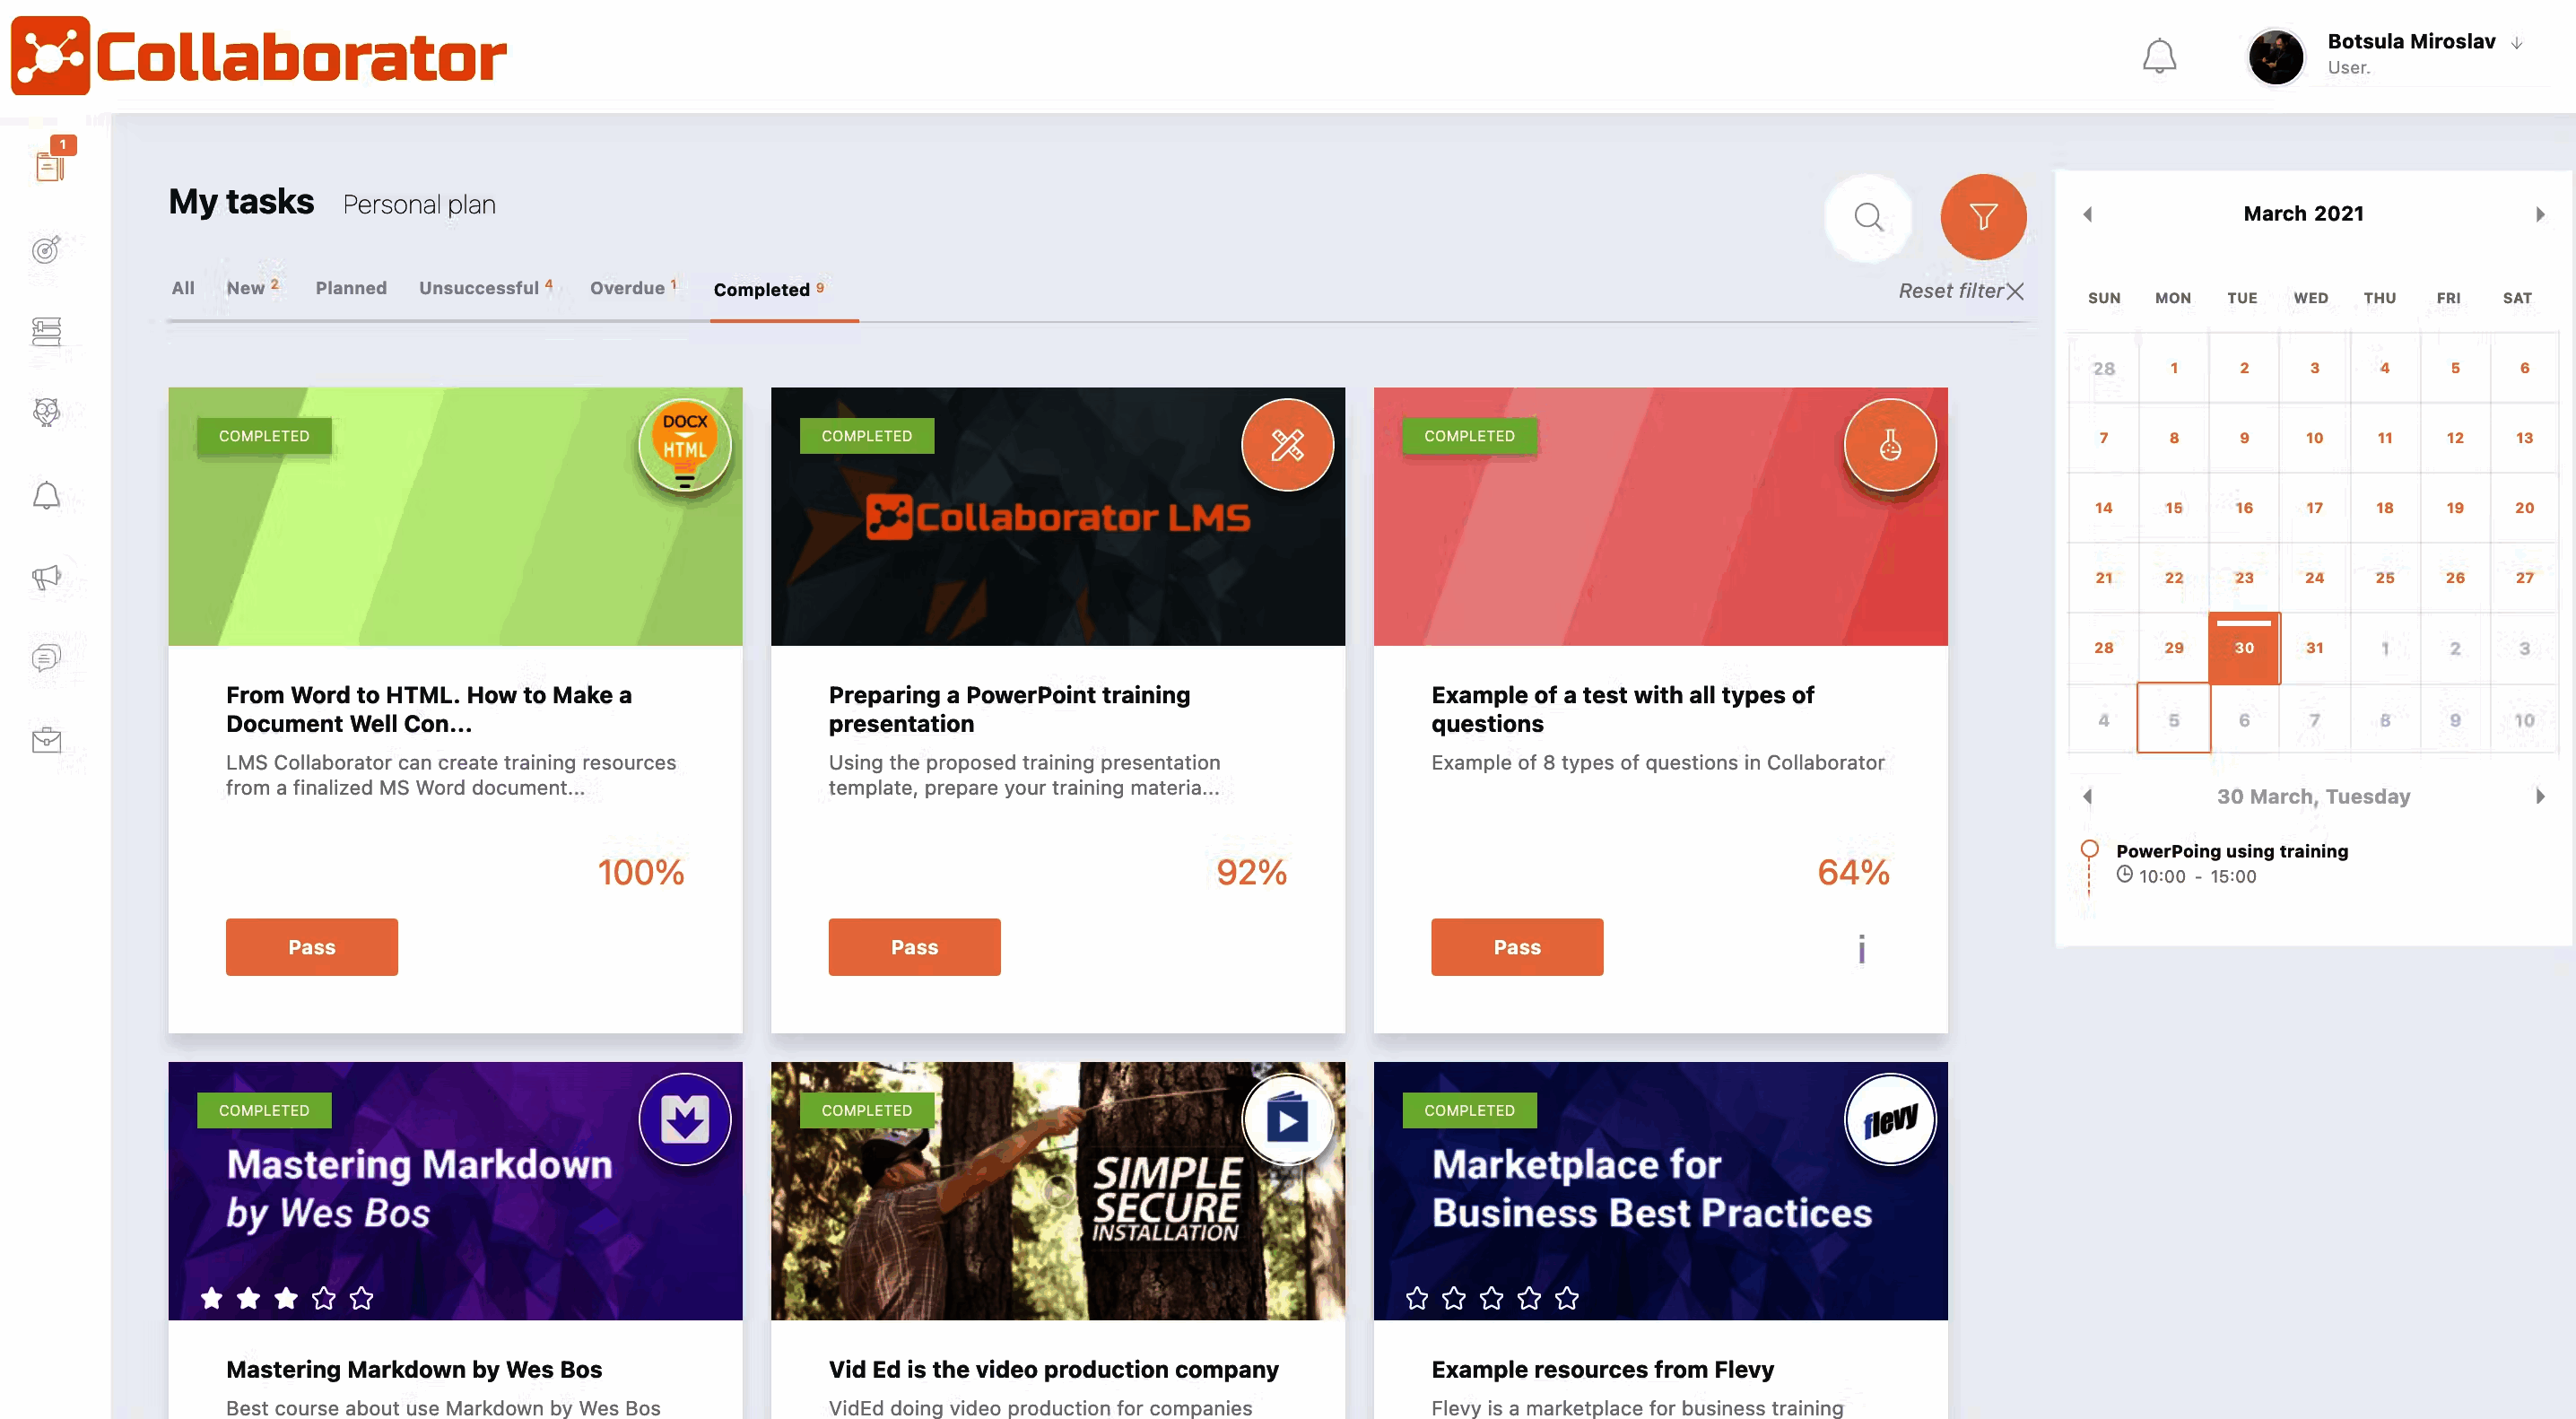Open the tasks notebook icon with badge

point(49,167)
